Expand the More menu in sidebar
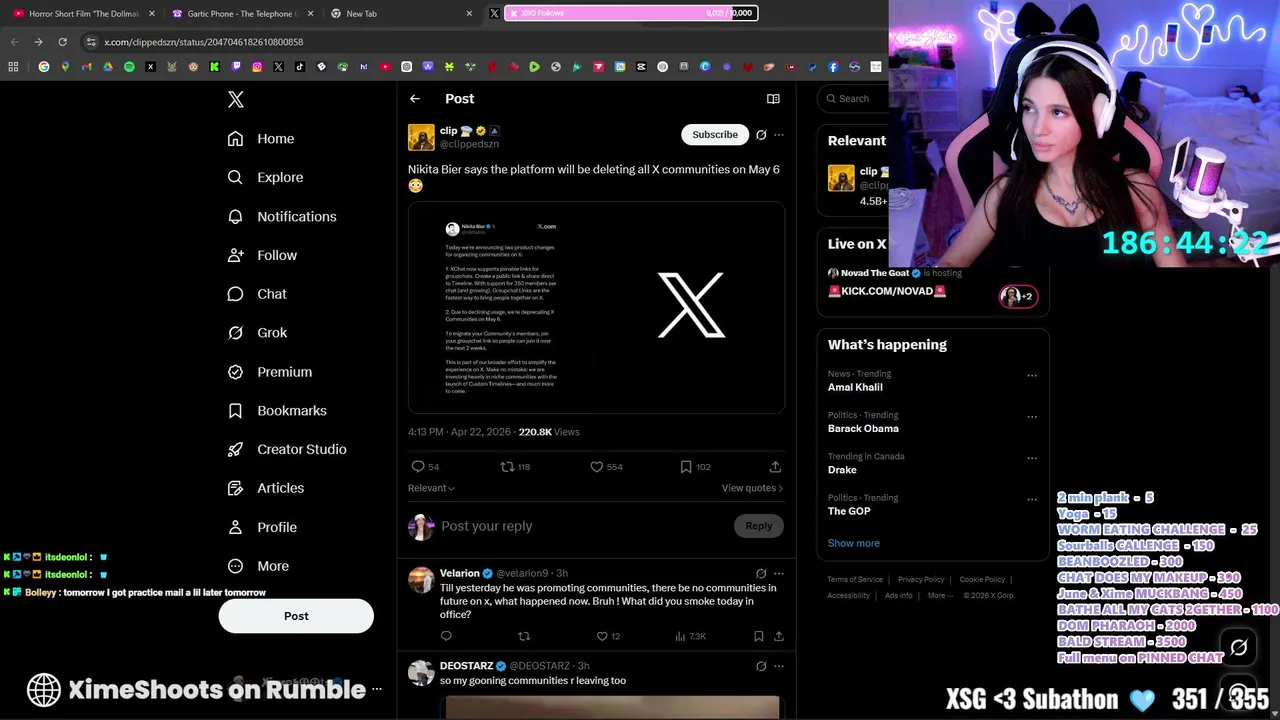The width and height of the screenshot is (1280, 720). click(258, 566)
